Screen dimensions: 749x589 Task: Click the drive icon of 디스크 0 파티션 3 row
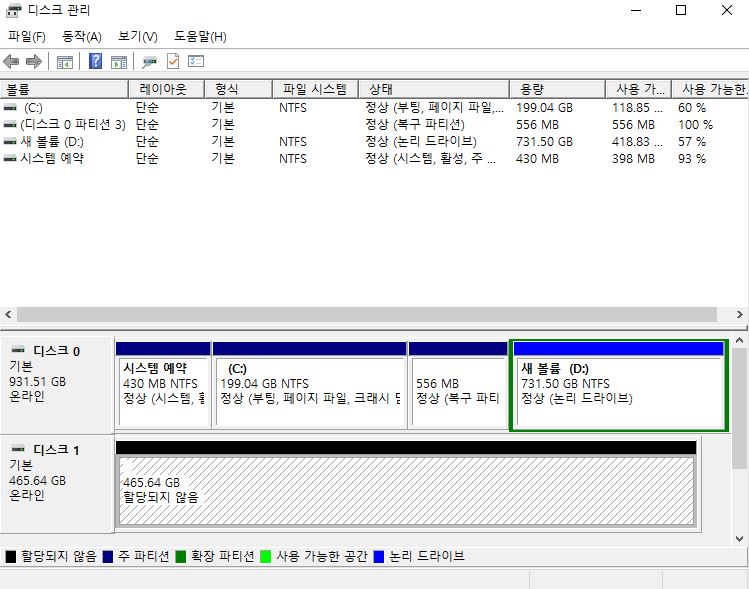coord(10,124)
